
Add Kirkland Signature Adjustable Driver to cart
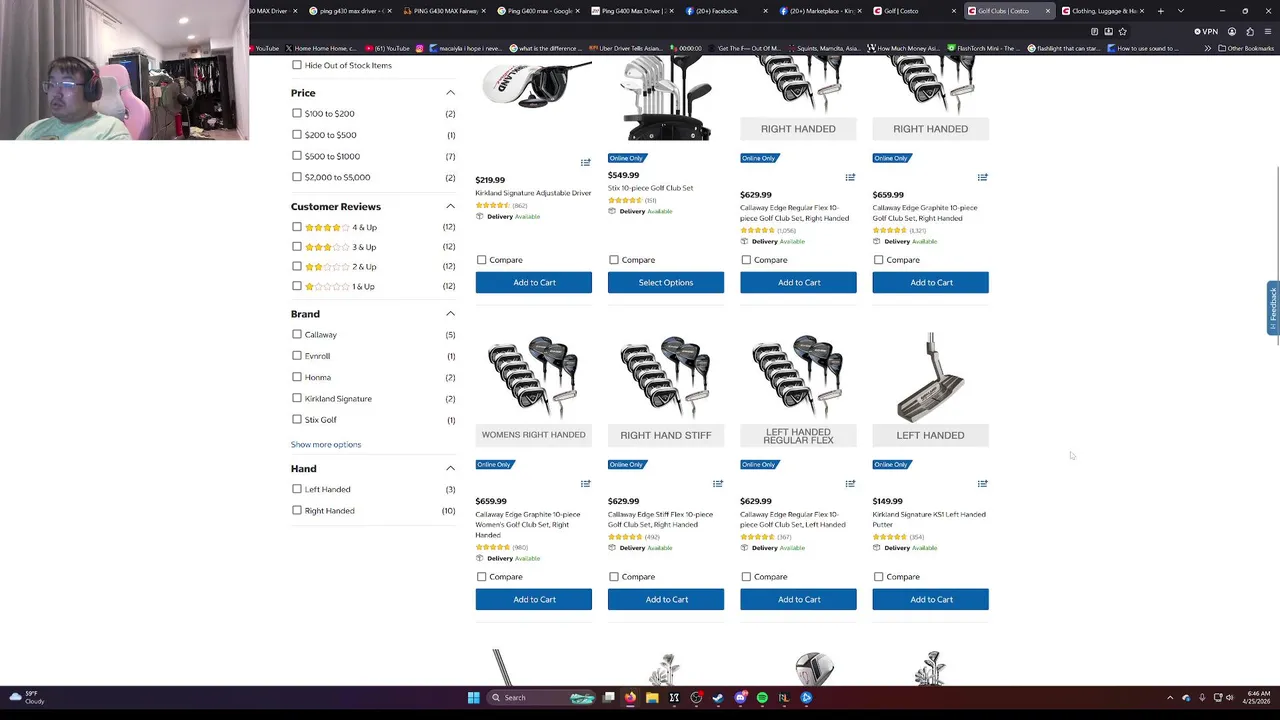coord(534,282)
